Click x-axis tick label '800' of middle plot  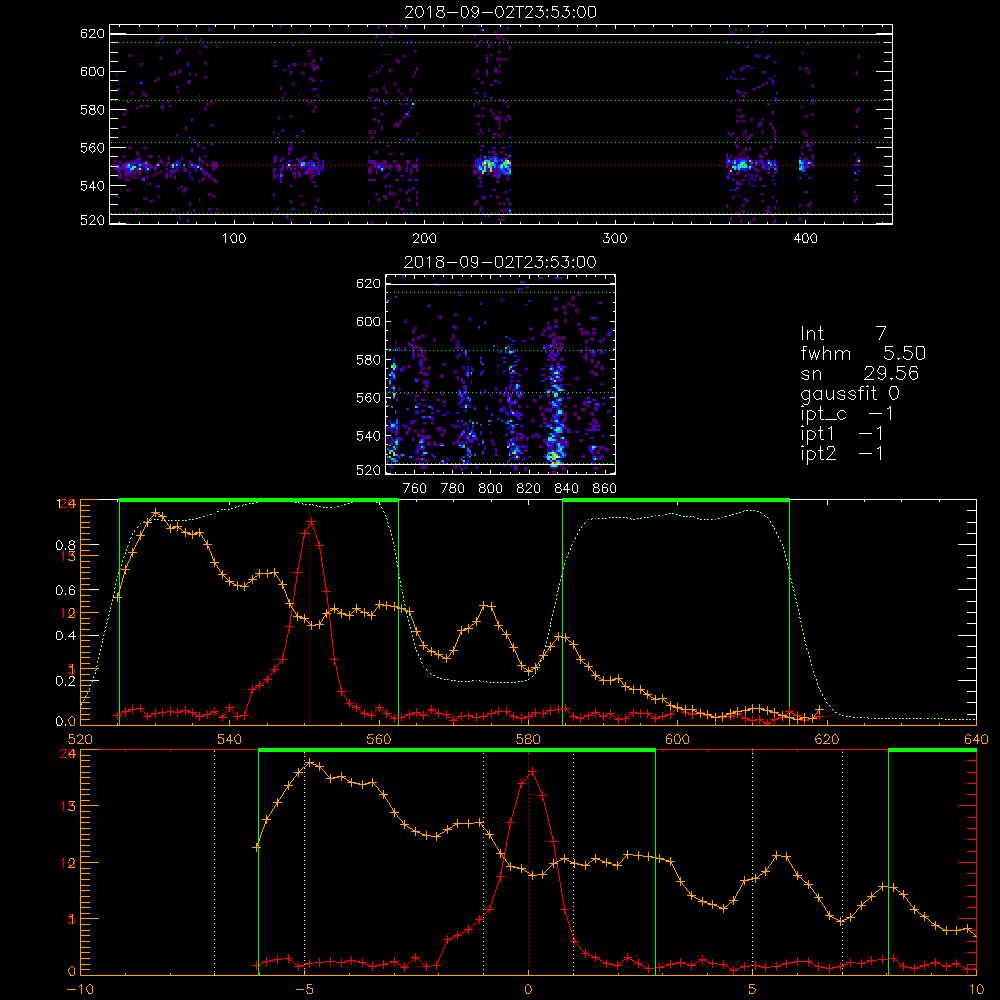[x=490, y=489]
